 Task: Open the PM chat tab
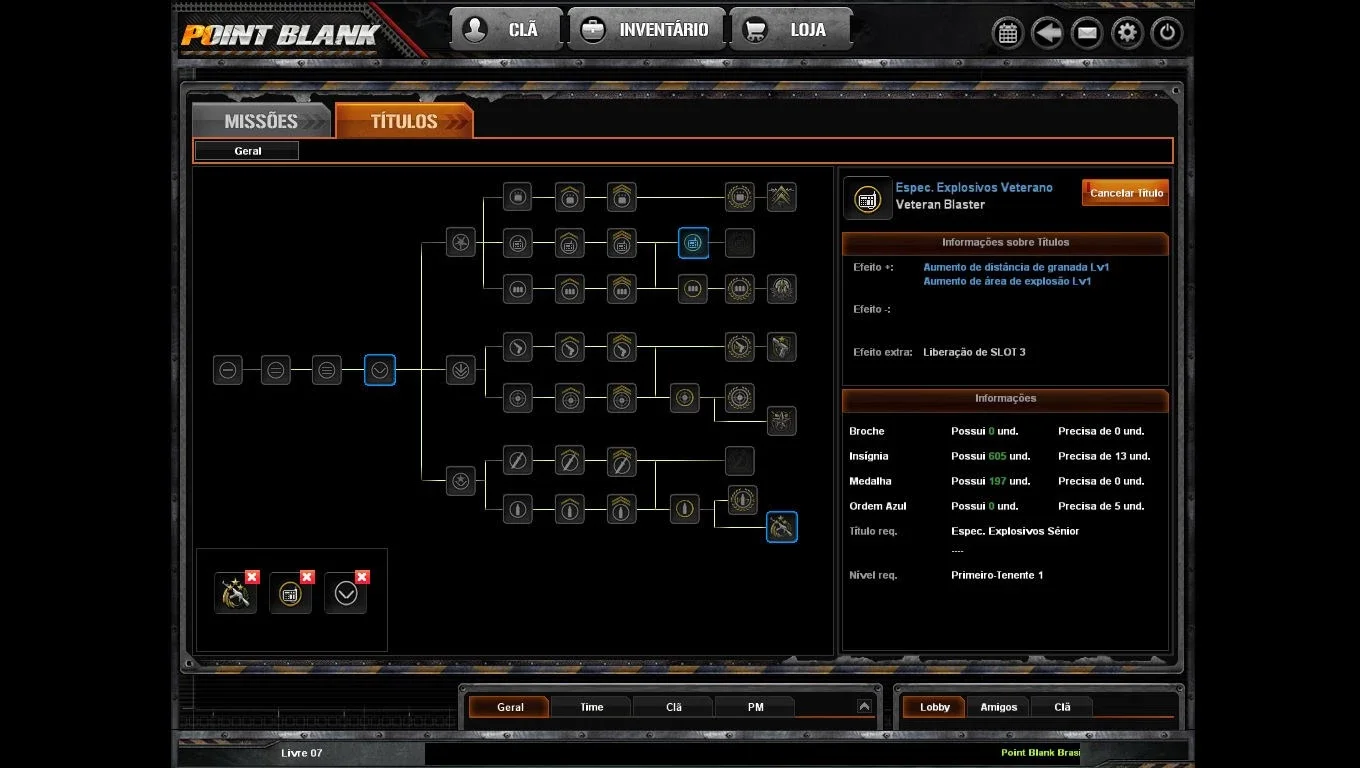coord(755,707)
